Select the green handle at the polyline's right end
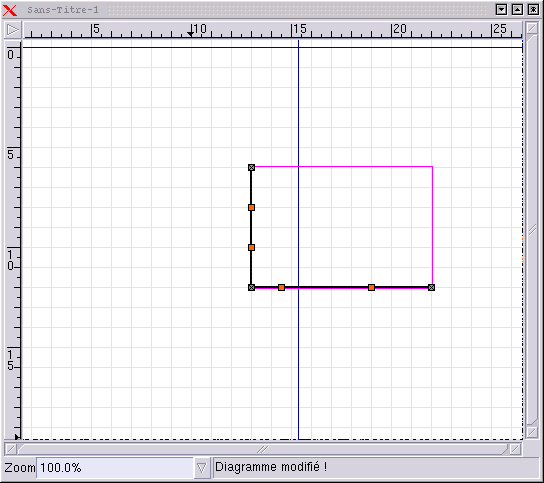Screen dimensions: 544x483 click(431, 287)
